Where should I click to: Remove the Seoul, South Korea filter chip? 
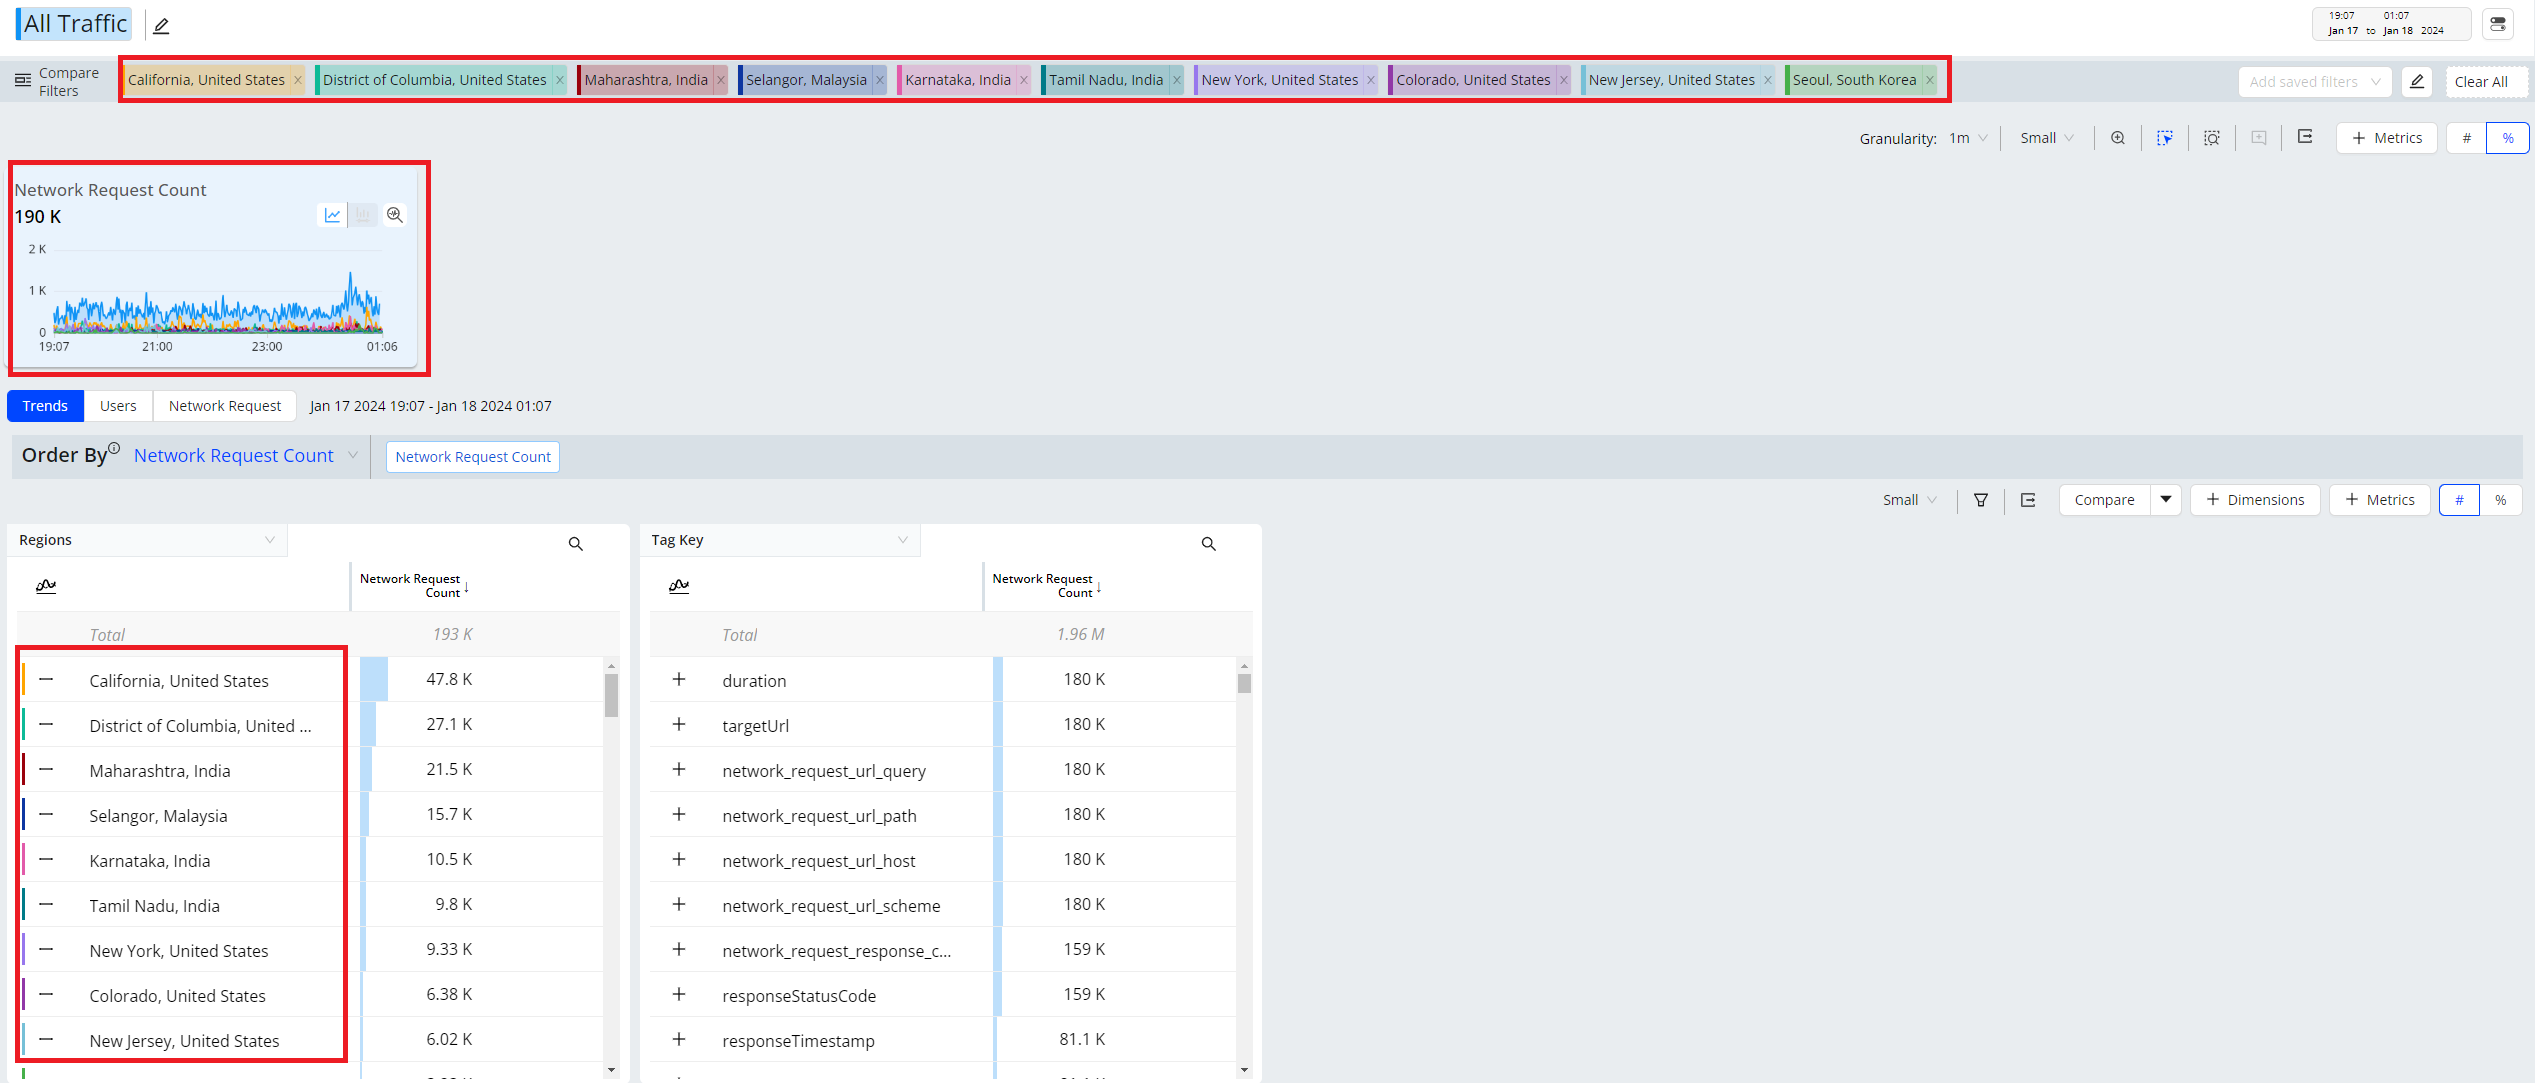pos(1929,80)
